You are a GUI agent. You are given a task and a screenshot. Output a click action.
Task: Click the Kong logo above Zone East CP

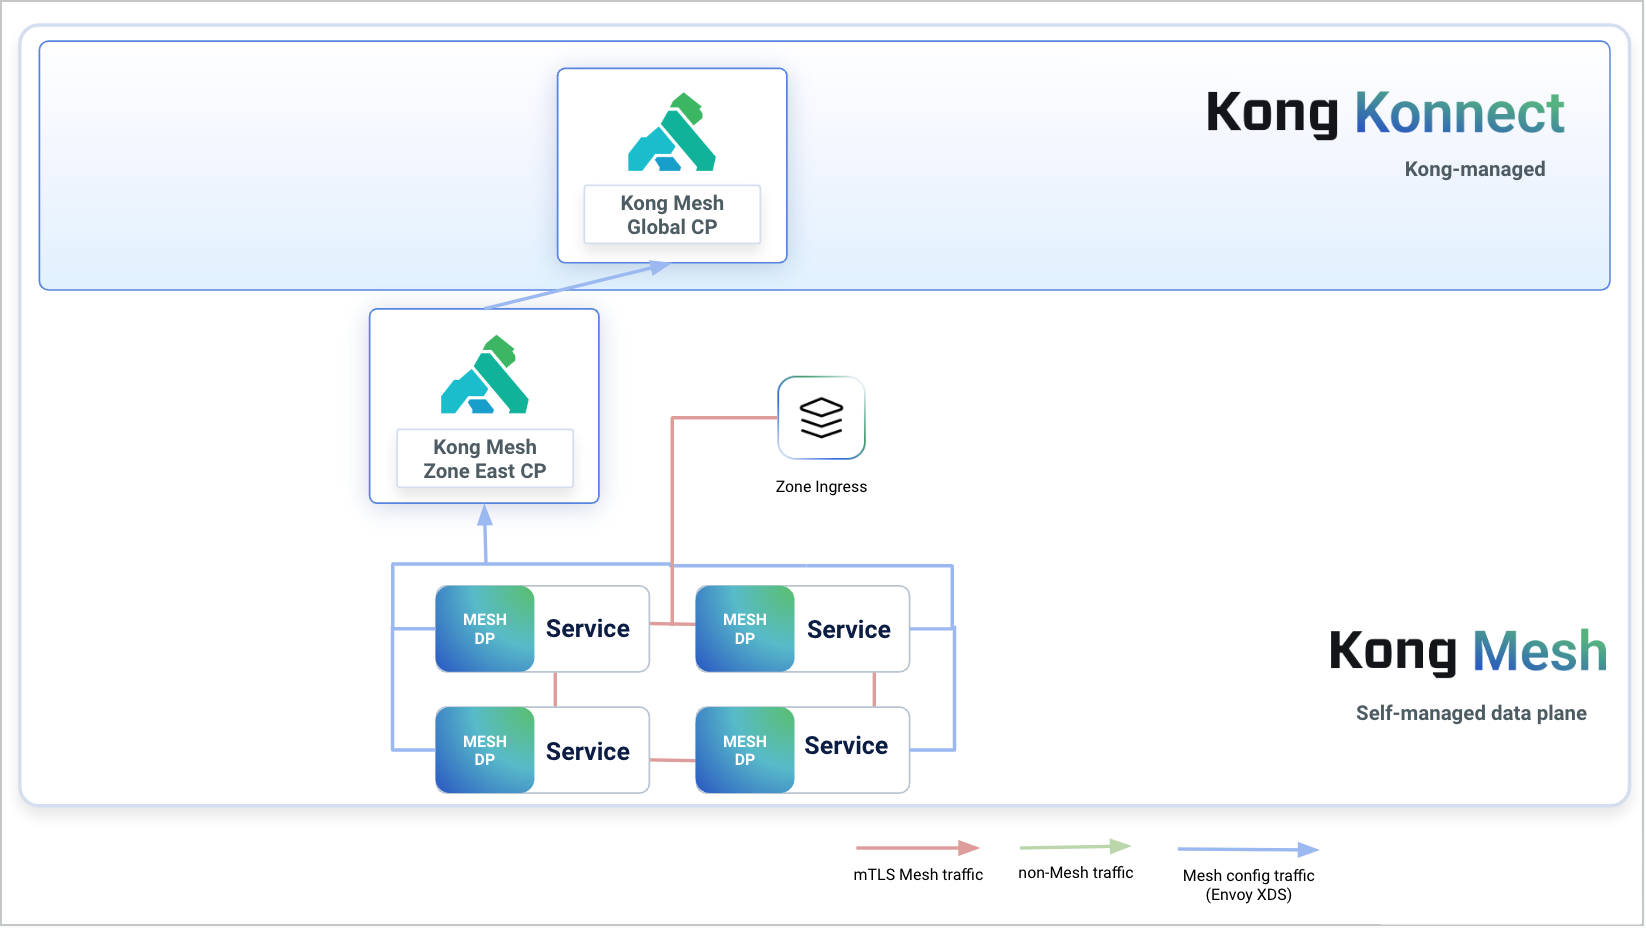tap(485, 375)
